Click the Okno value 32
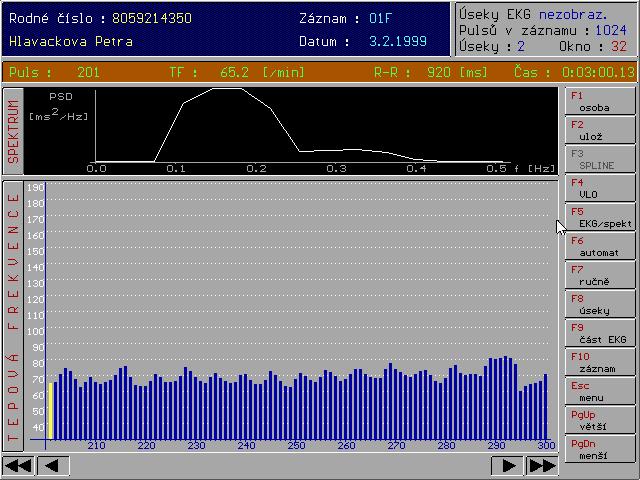The width and height of the screenshot is (640, 480). coord(619,46)
